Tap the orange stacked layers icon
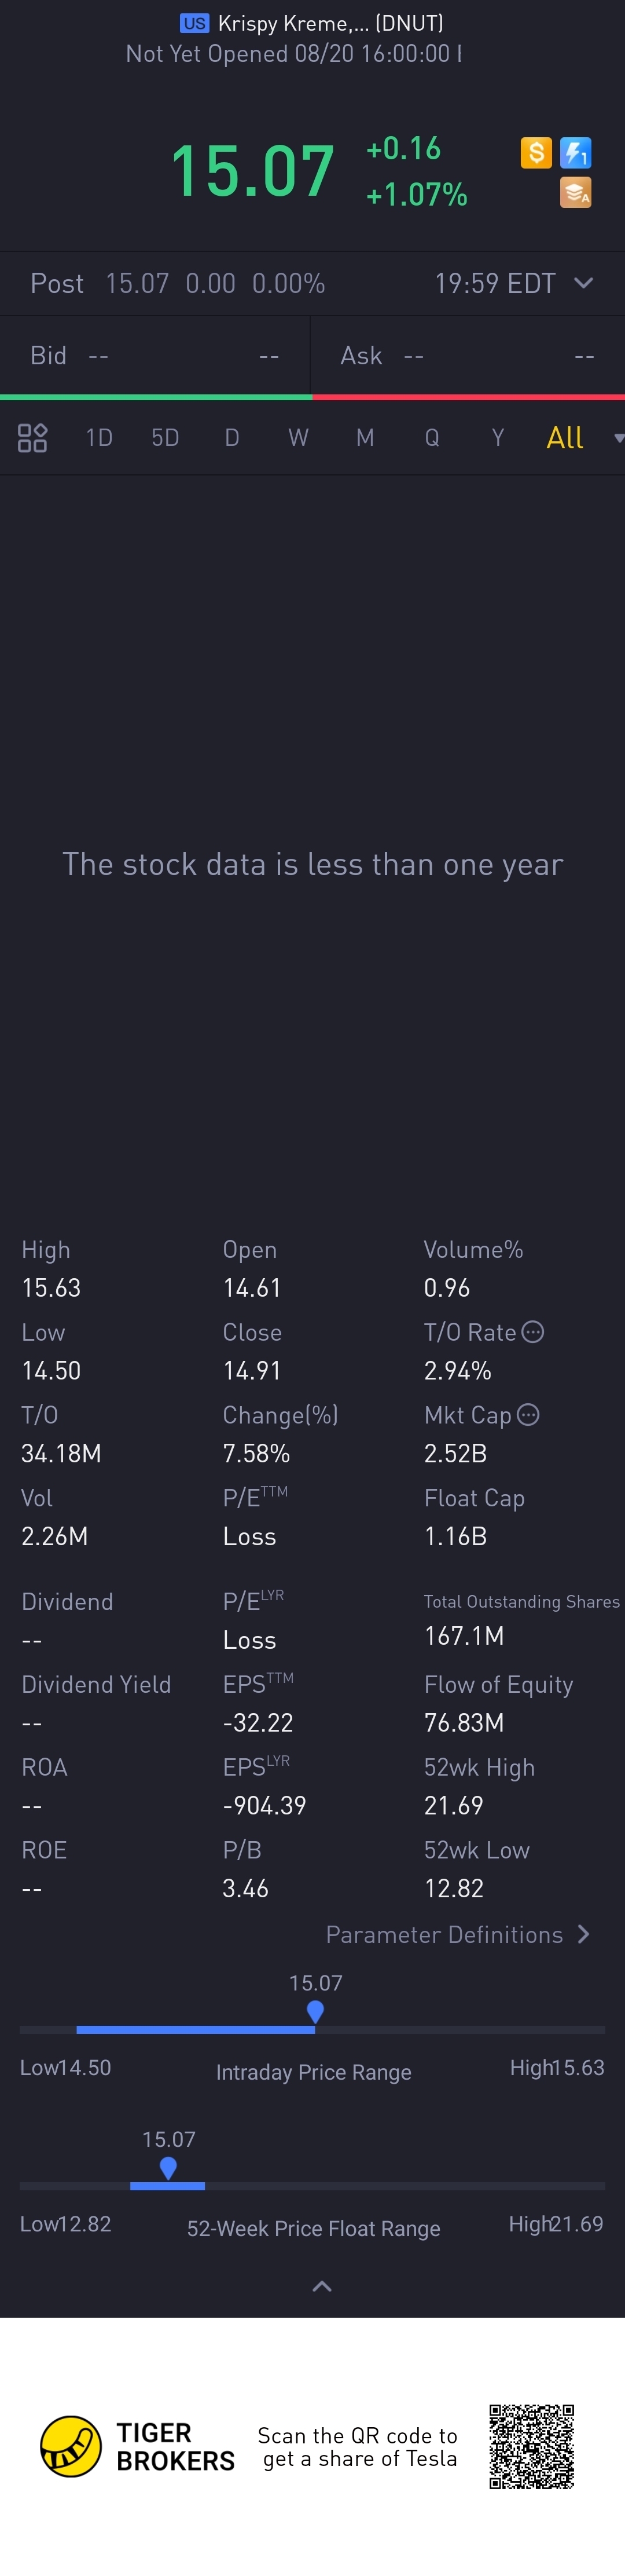625x2576 pixels. click(576, 192)
